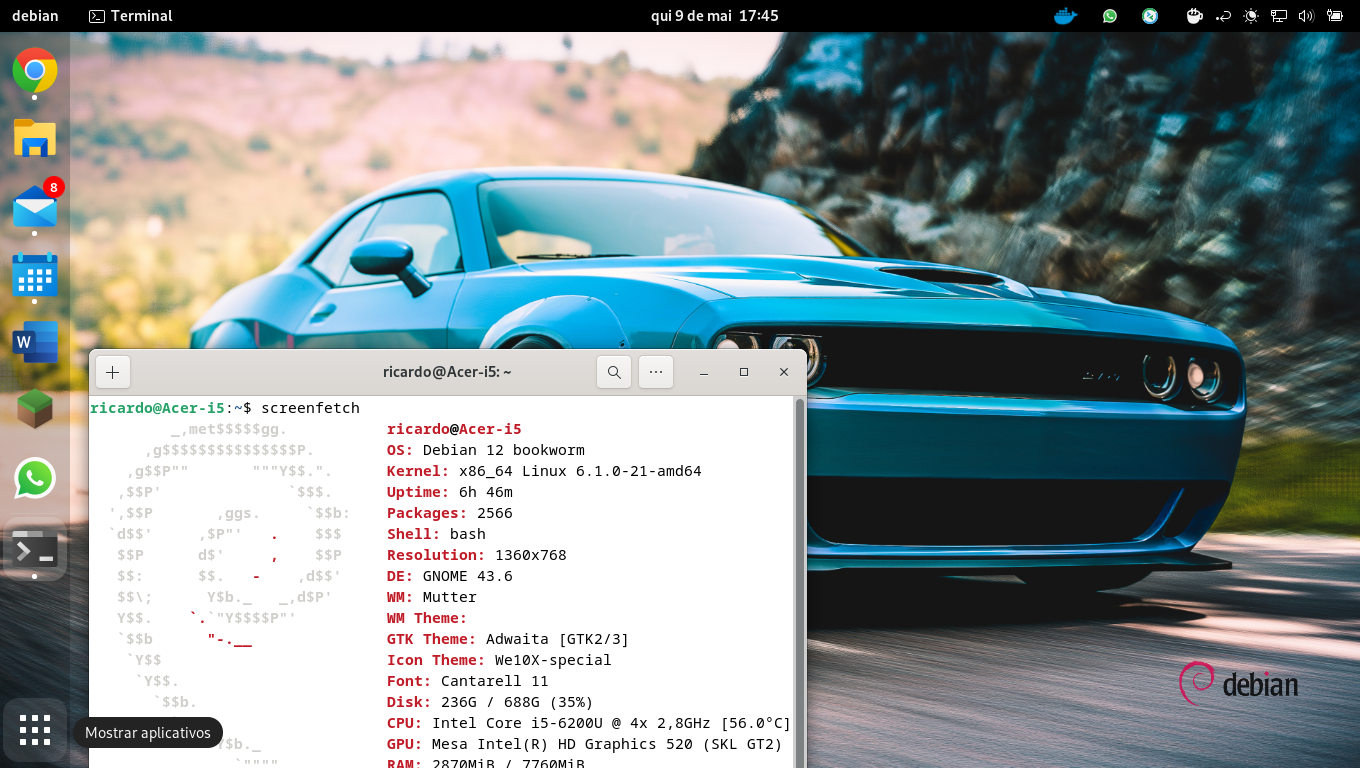This screenshot has height=768, width=1360.
Task: Open the debian Activities overview
Action: 35,16
